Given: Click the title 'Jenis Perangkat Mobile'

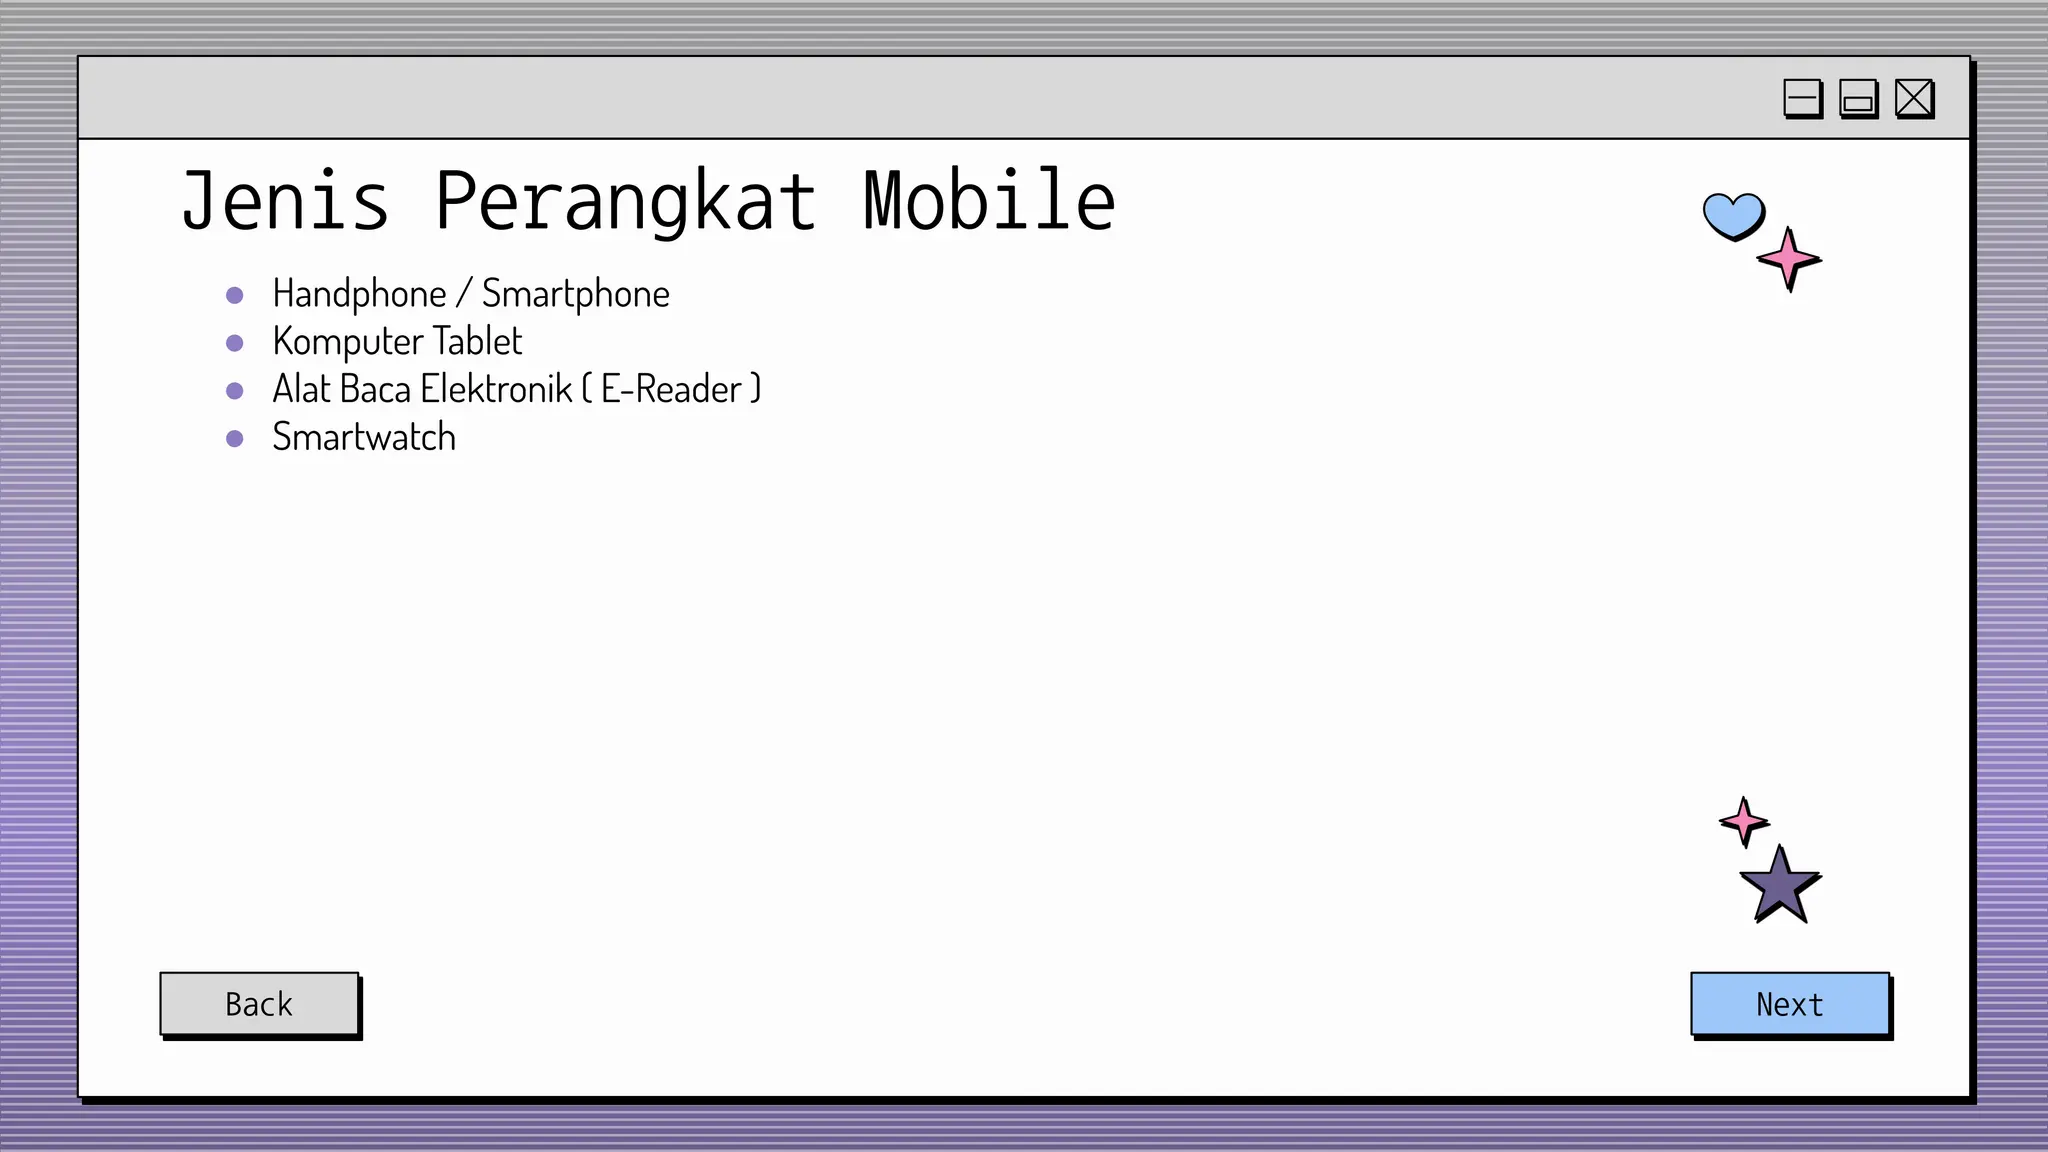Looking at the screenshot, I should click(x=648, y=201).
